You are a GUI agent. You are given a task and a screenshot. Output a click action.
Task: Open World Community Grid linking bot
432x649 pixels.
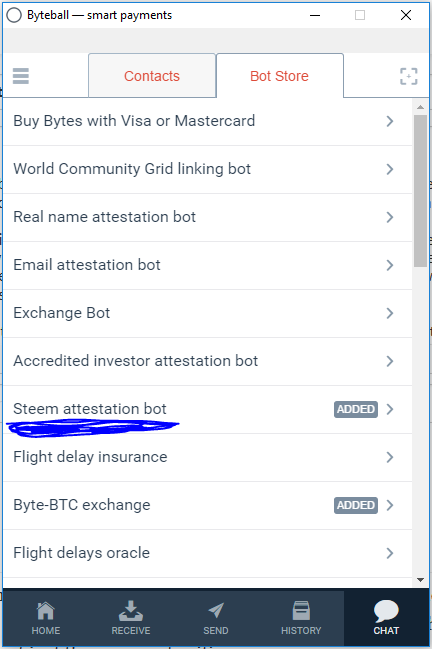point(208,169)
